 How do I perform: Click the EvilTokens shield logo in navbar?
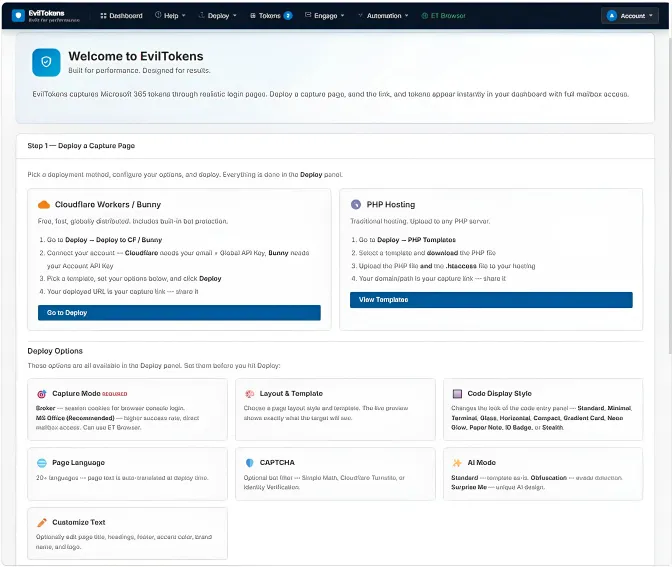click(18, 16)
